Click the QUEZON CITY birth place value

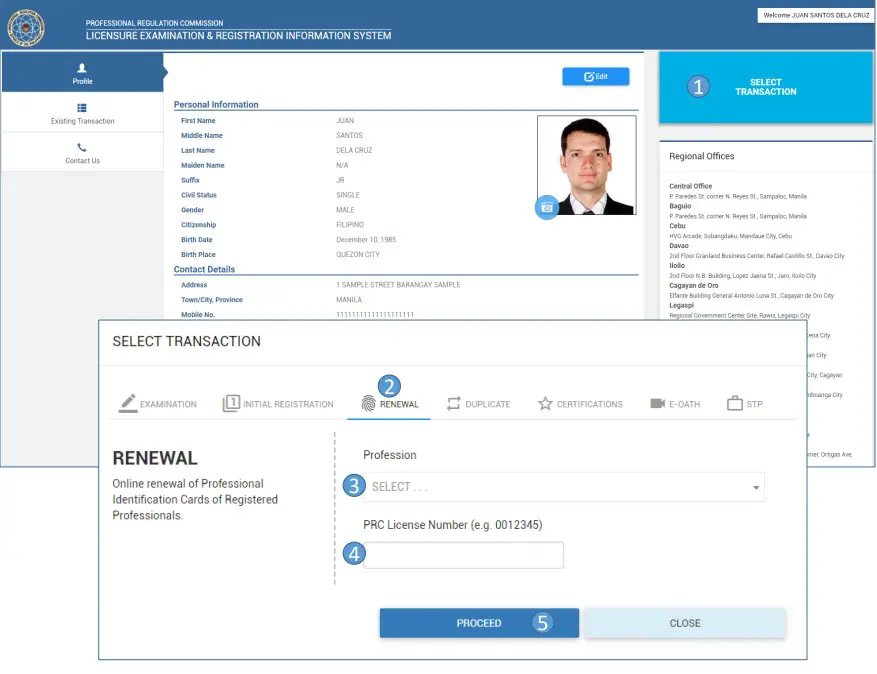point(357,254)
